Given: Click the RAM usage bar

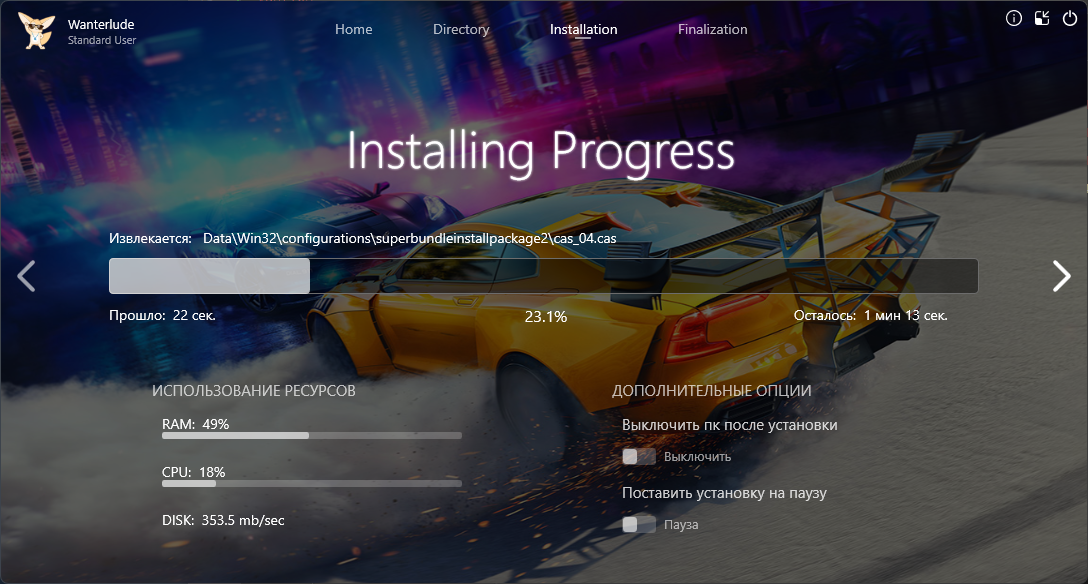Looking at the screenshot, I should pos(311,436).
